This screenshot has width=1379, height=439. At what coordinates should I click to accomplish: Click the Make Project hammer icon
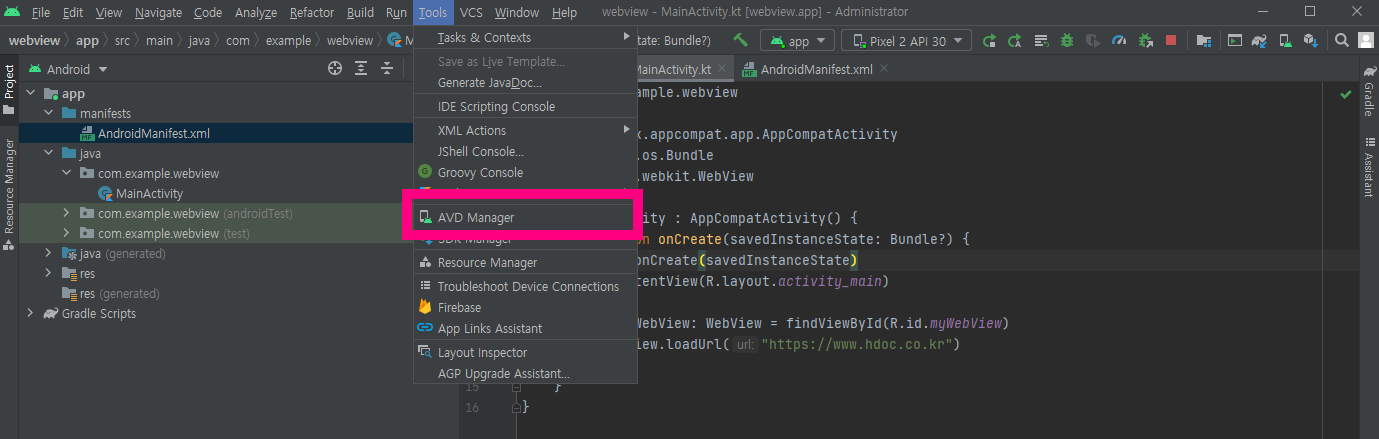(741, 41)
